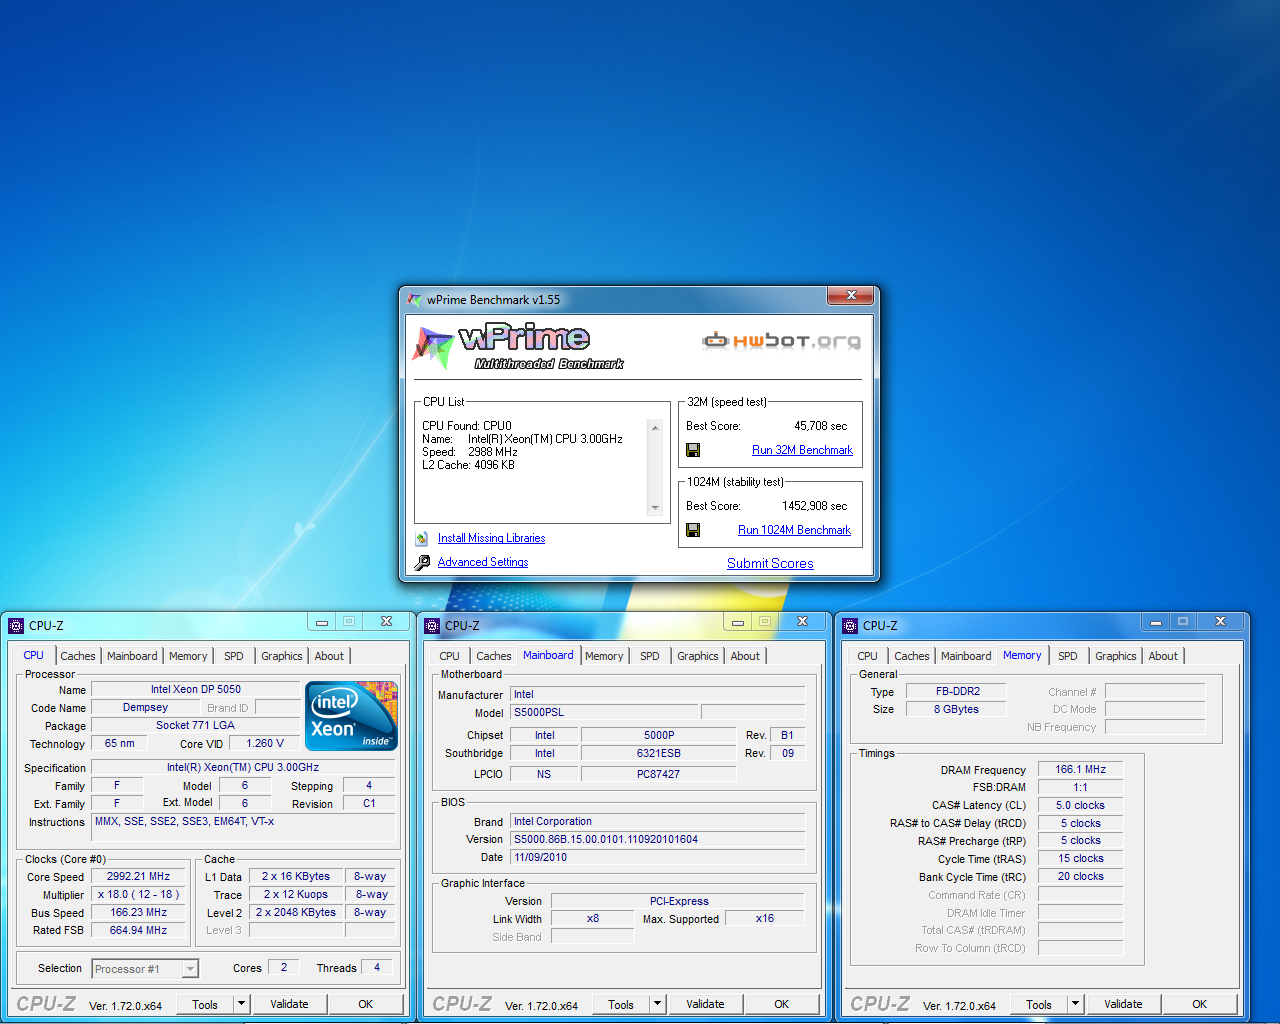This screenshot has height=1024, width=1280.
Task: Click the floppy save icon for 32M score
Action: click(693, 450)
